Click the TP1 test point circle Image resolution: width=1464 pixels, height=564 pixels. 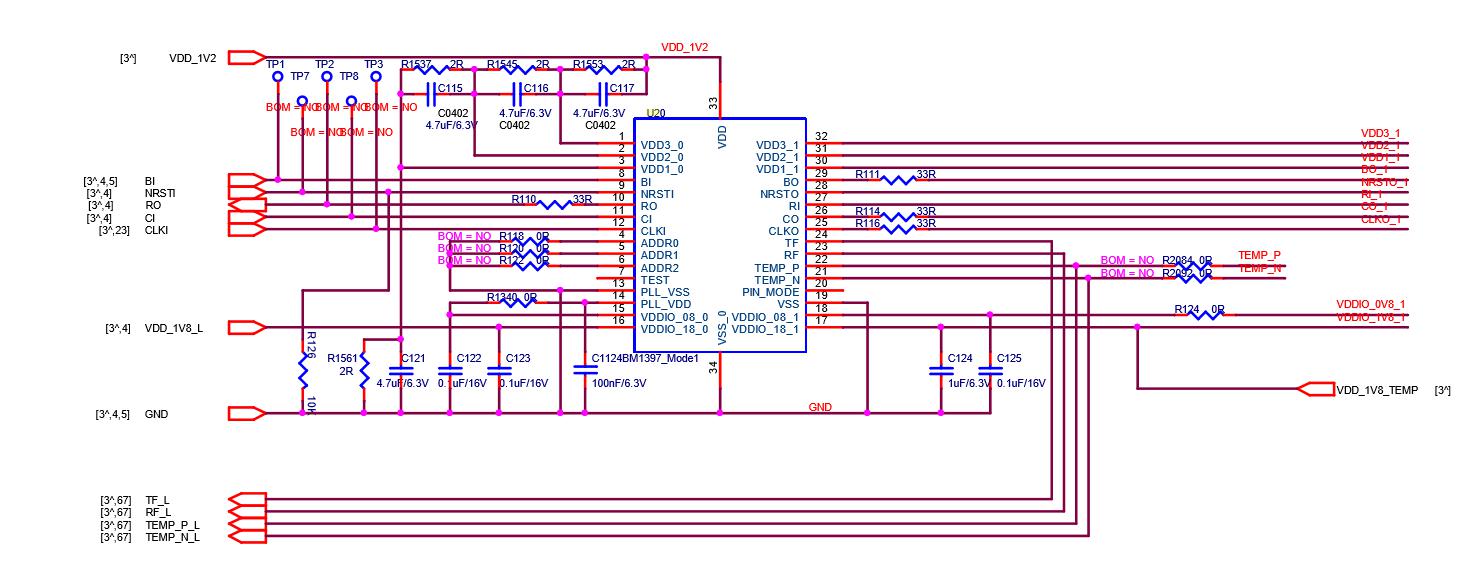(x=277, y=76)
